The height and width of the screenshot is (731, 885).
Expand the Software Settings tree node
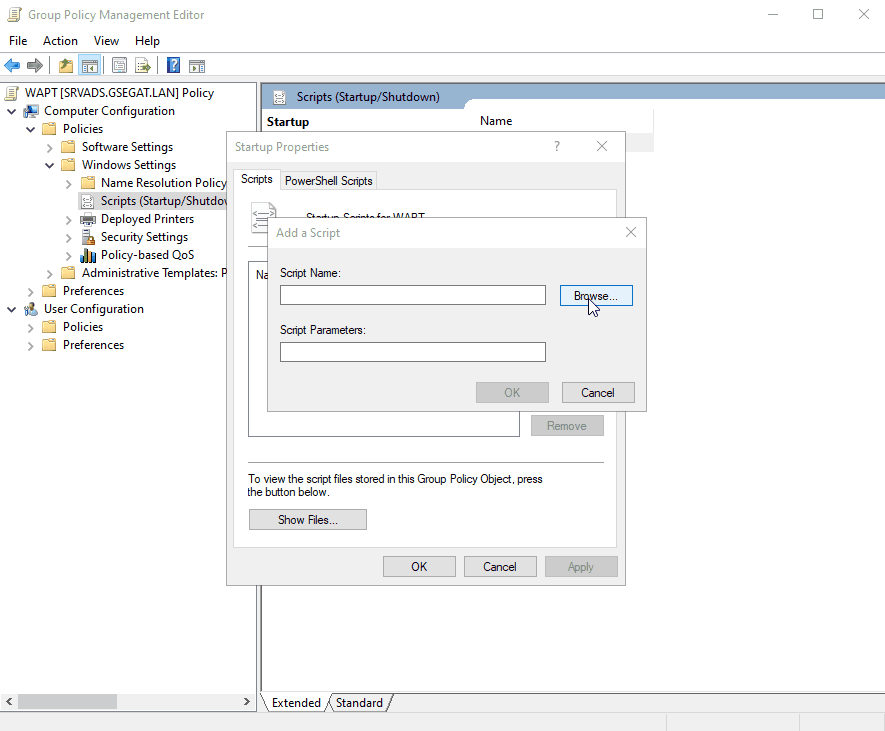pyautogui.click(x=50, y=147)
